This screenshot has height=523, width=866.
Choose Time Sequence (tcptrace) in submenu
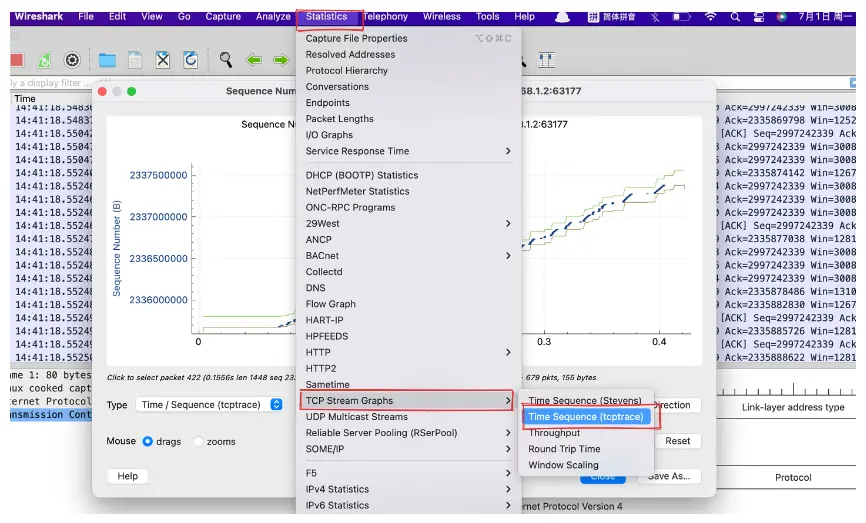coord(586,416)
